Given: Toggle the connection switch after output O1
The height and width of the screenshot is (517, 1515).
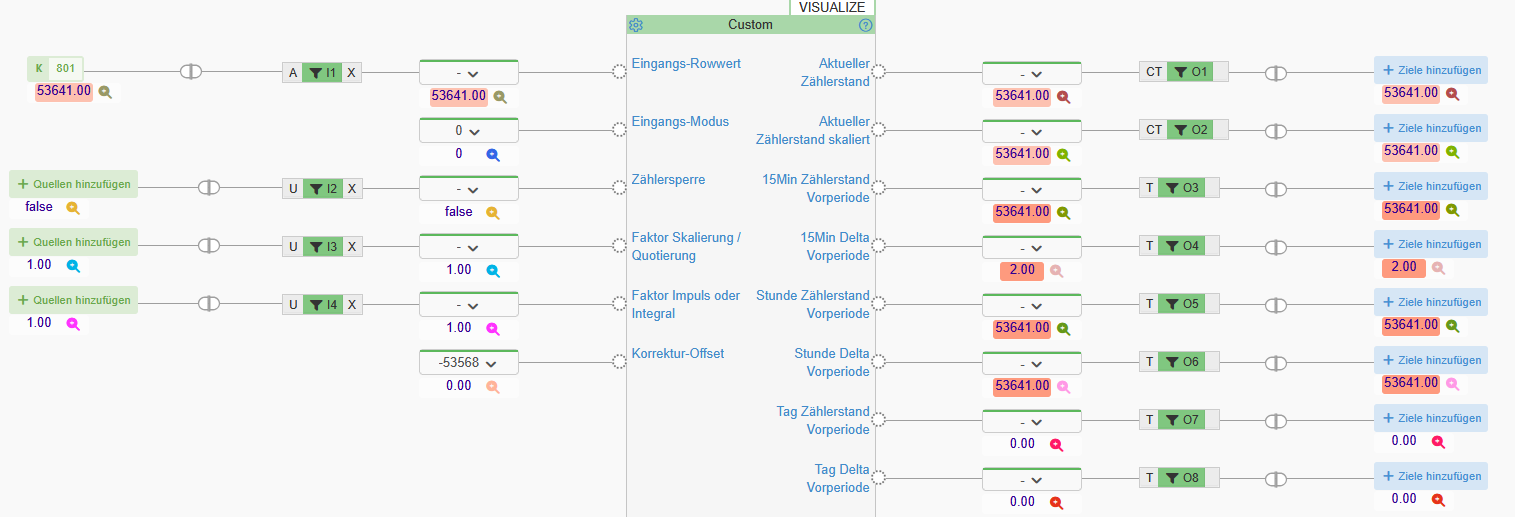Looking at the screenshot, I should tap(1275, 73).
